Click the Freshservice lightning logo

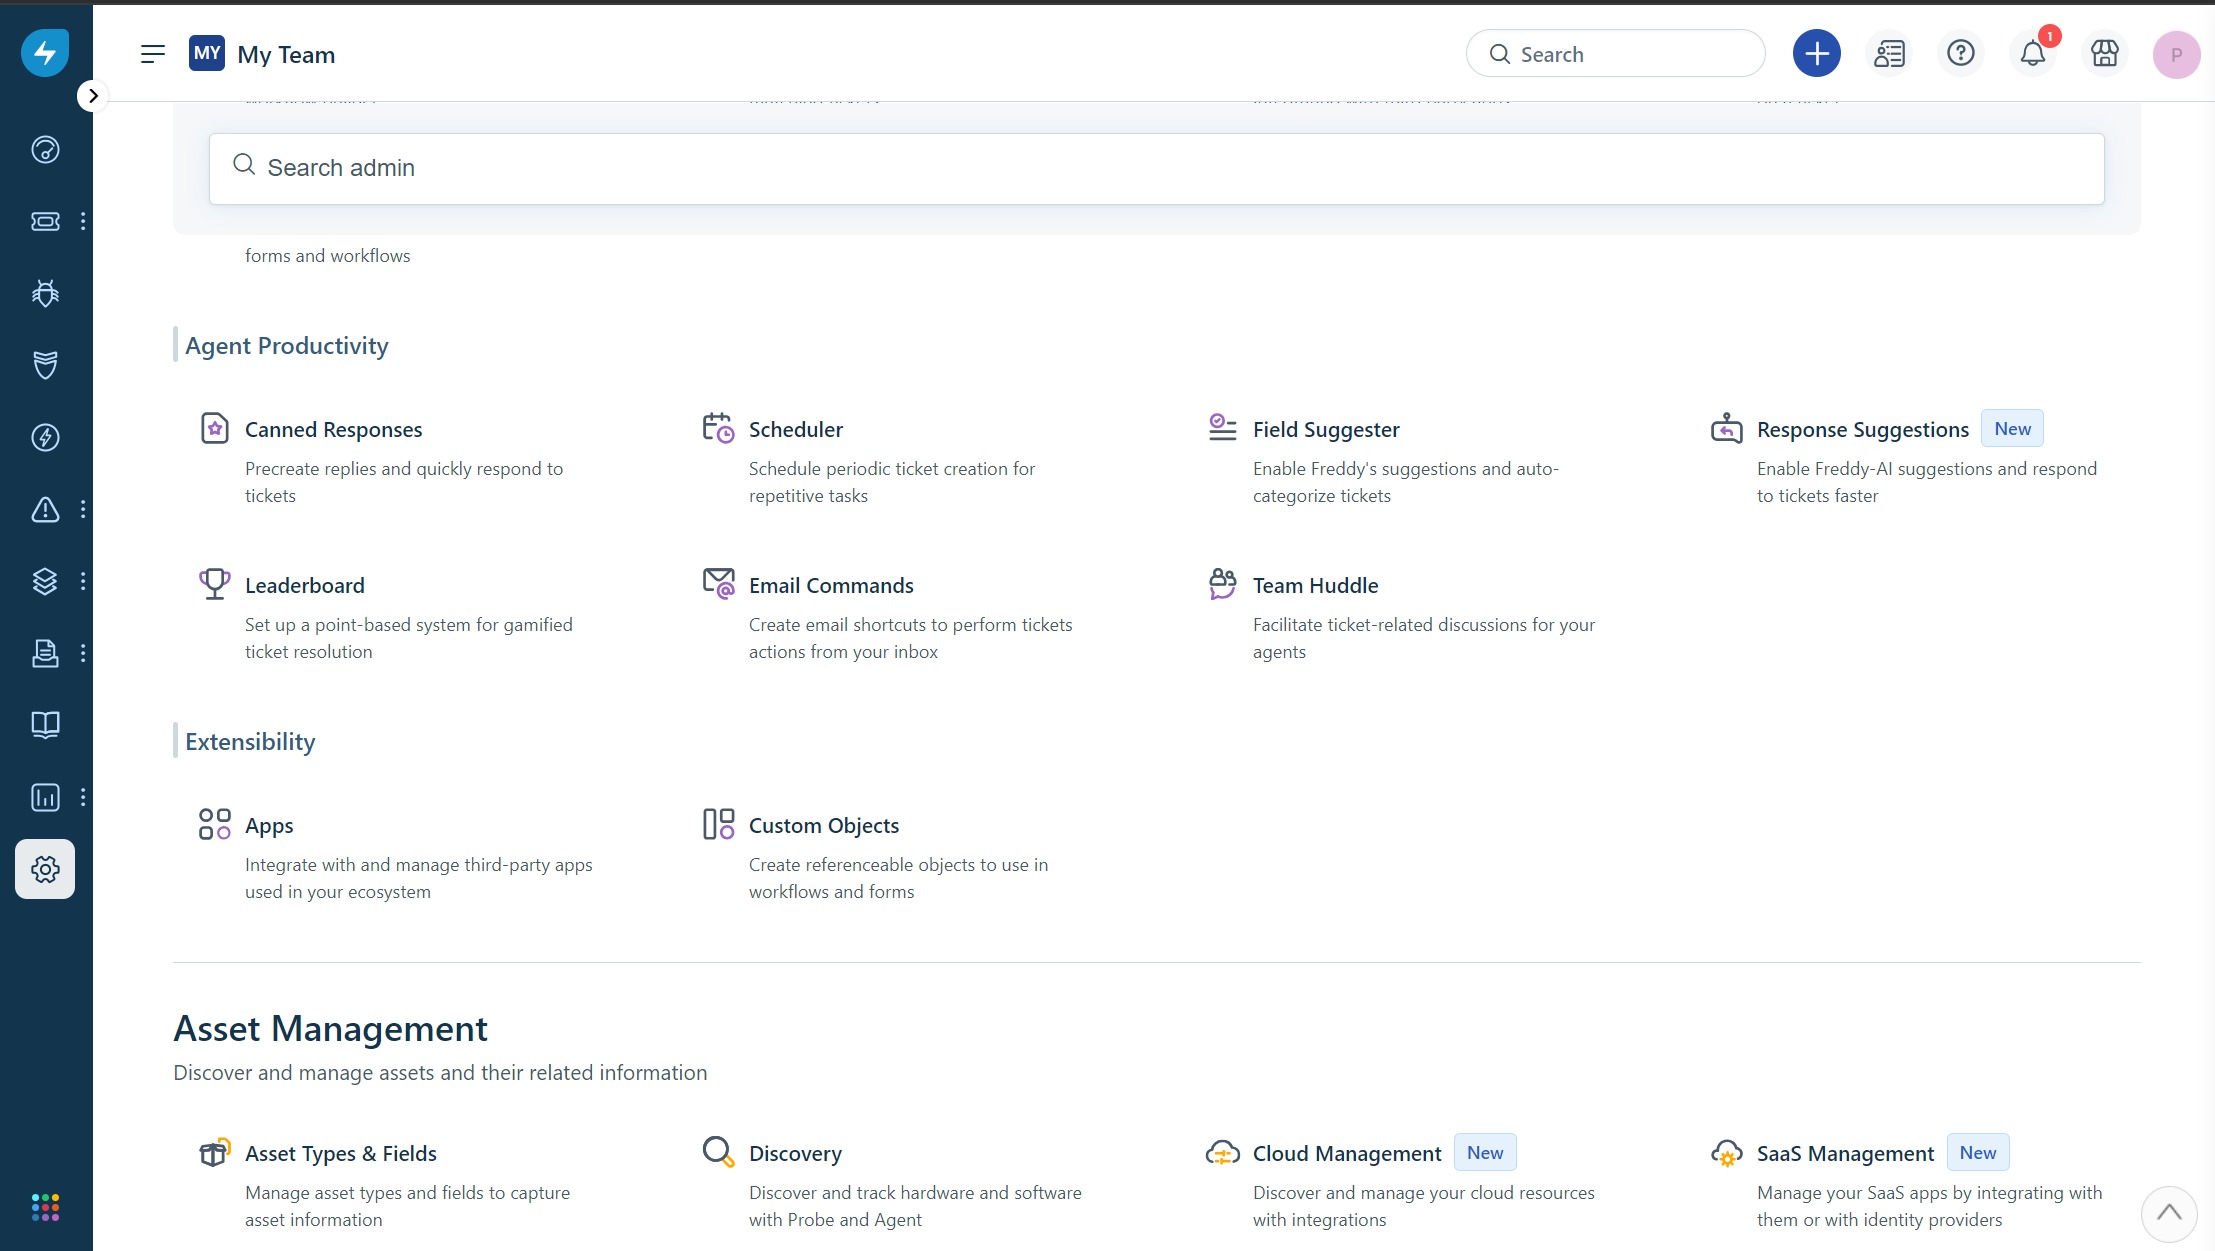coord(45,52)
